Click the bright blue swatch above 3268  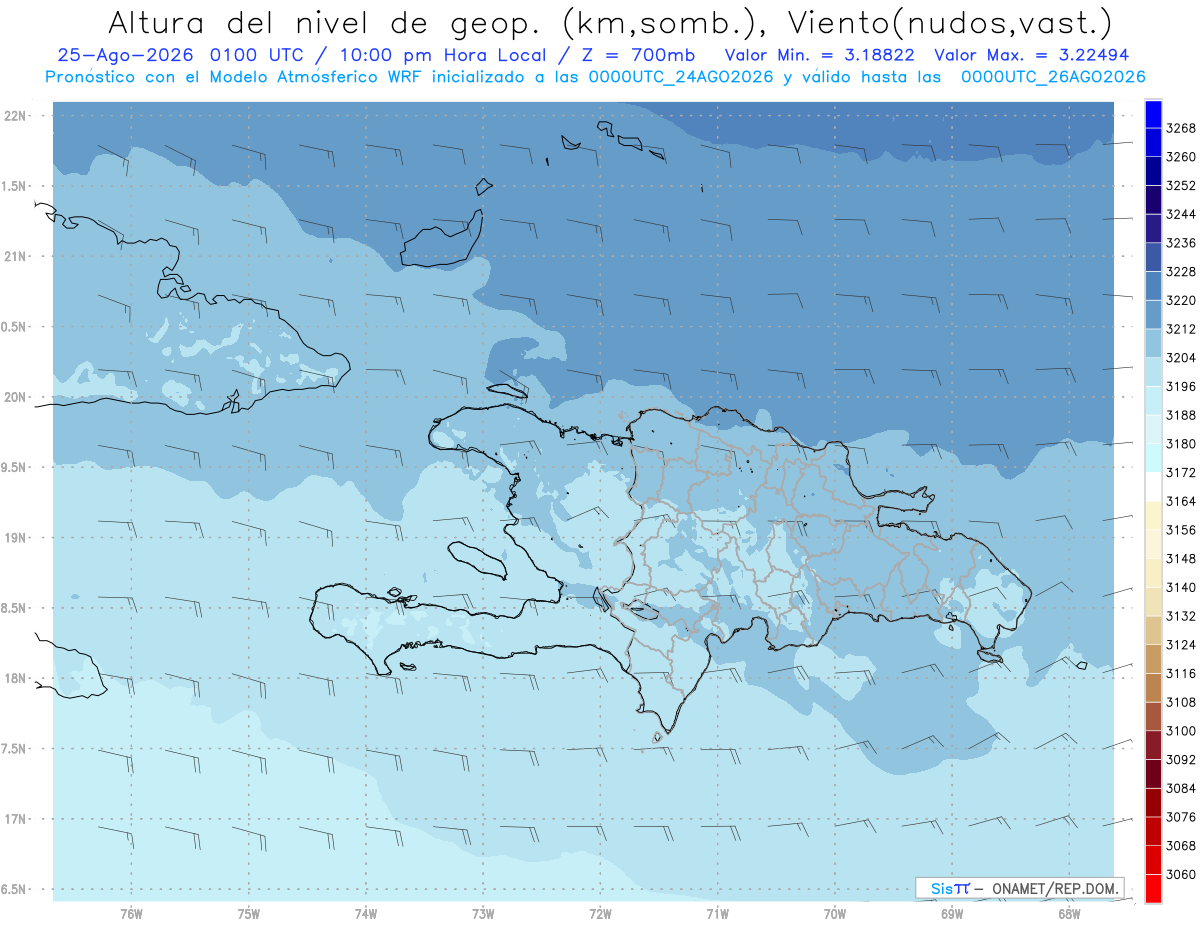point(1153,114)
